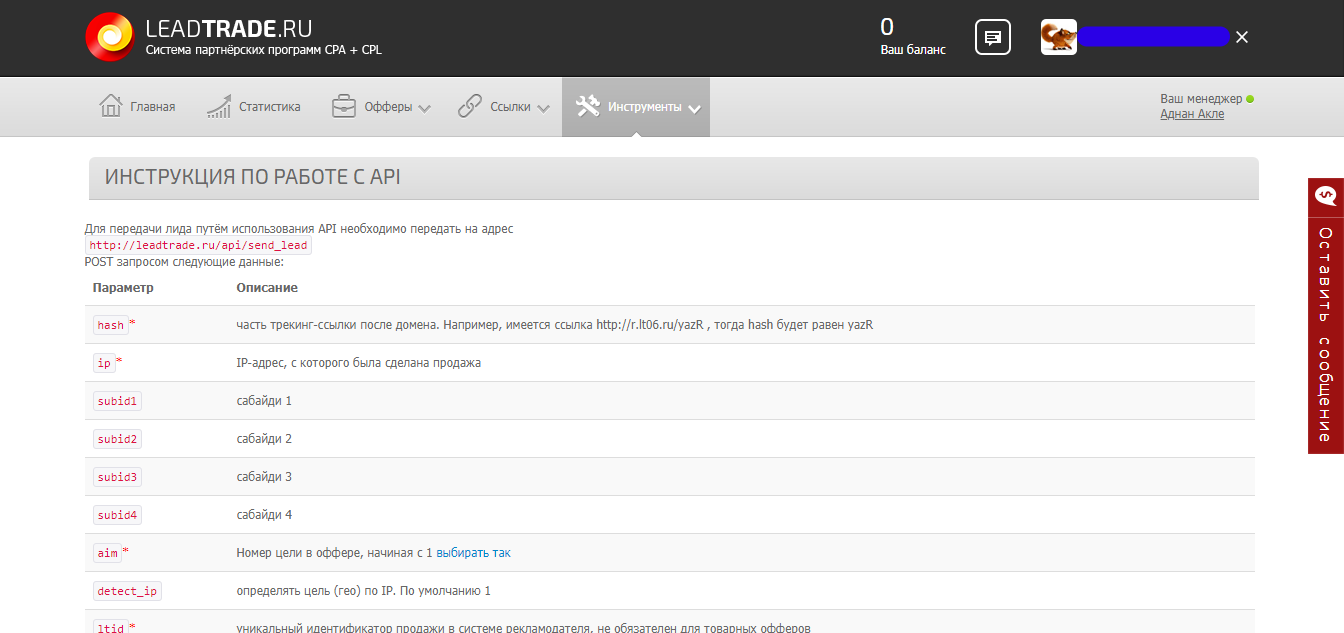Click the house icon for Главная
This screenshot has height=633, width=1344.
(110, 107)
